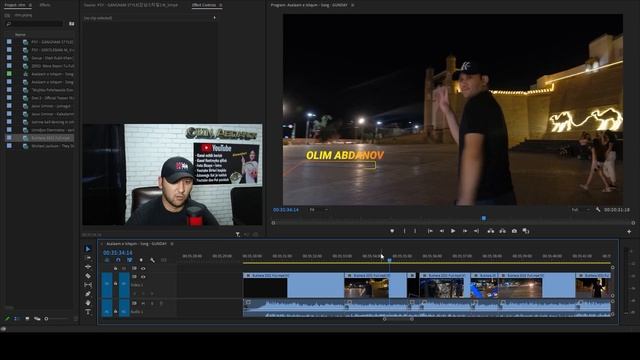Open timeline sequence panel menu
The height and width of the screenshot is (360, 640).
coord(172,244)
